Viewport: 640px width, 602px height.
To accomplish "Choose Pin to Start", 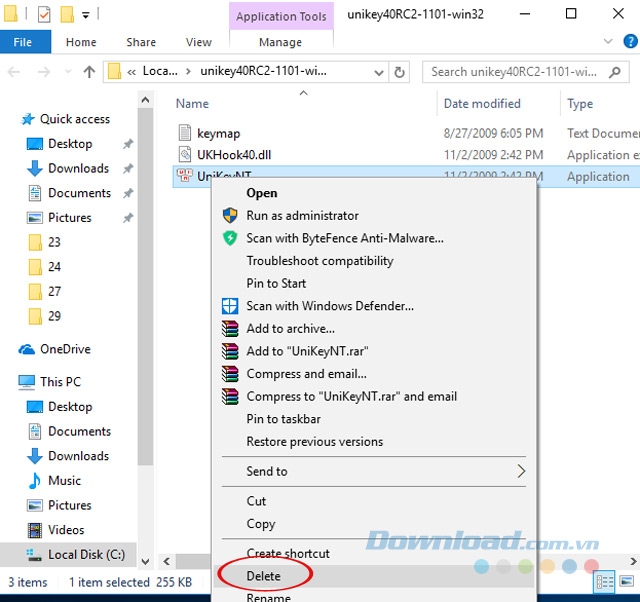I will [276, 283].
